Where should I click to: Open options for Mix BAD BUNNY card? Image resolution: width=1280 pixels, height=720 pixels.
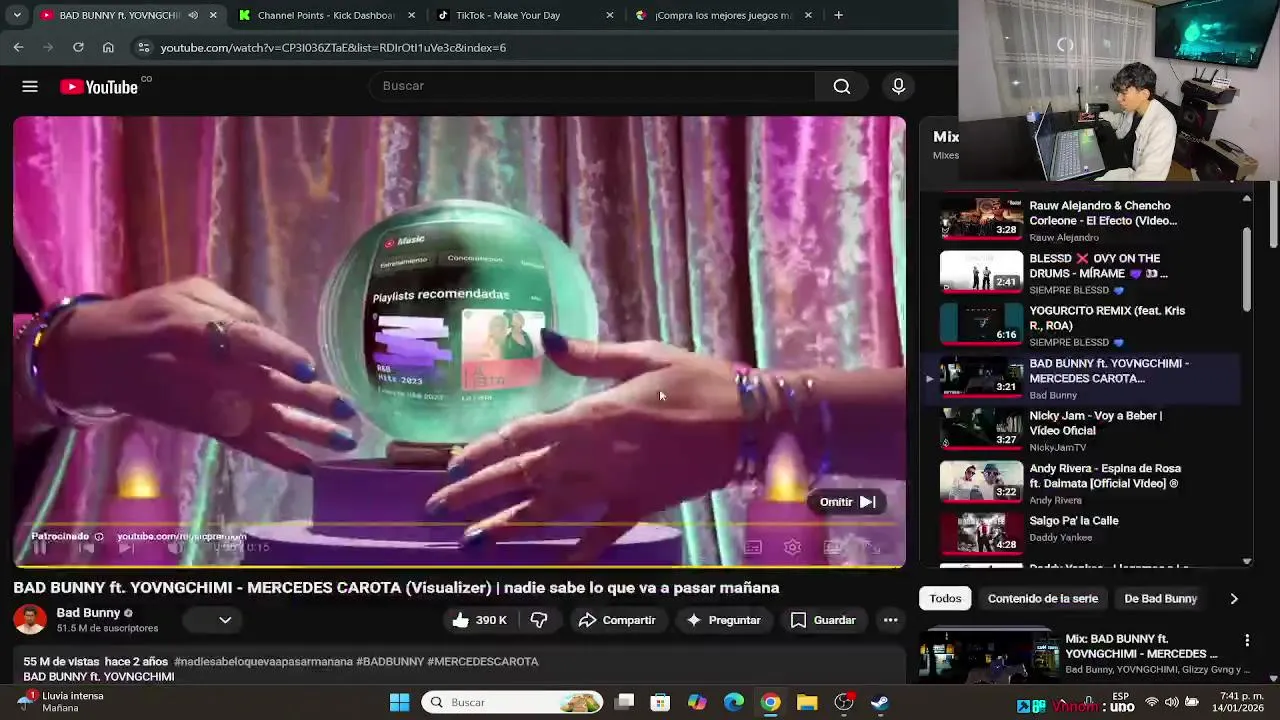click(x=1247, y=640)
